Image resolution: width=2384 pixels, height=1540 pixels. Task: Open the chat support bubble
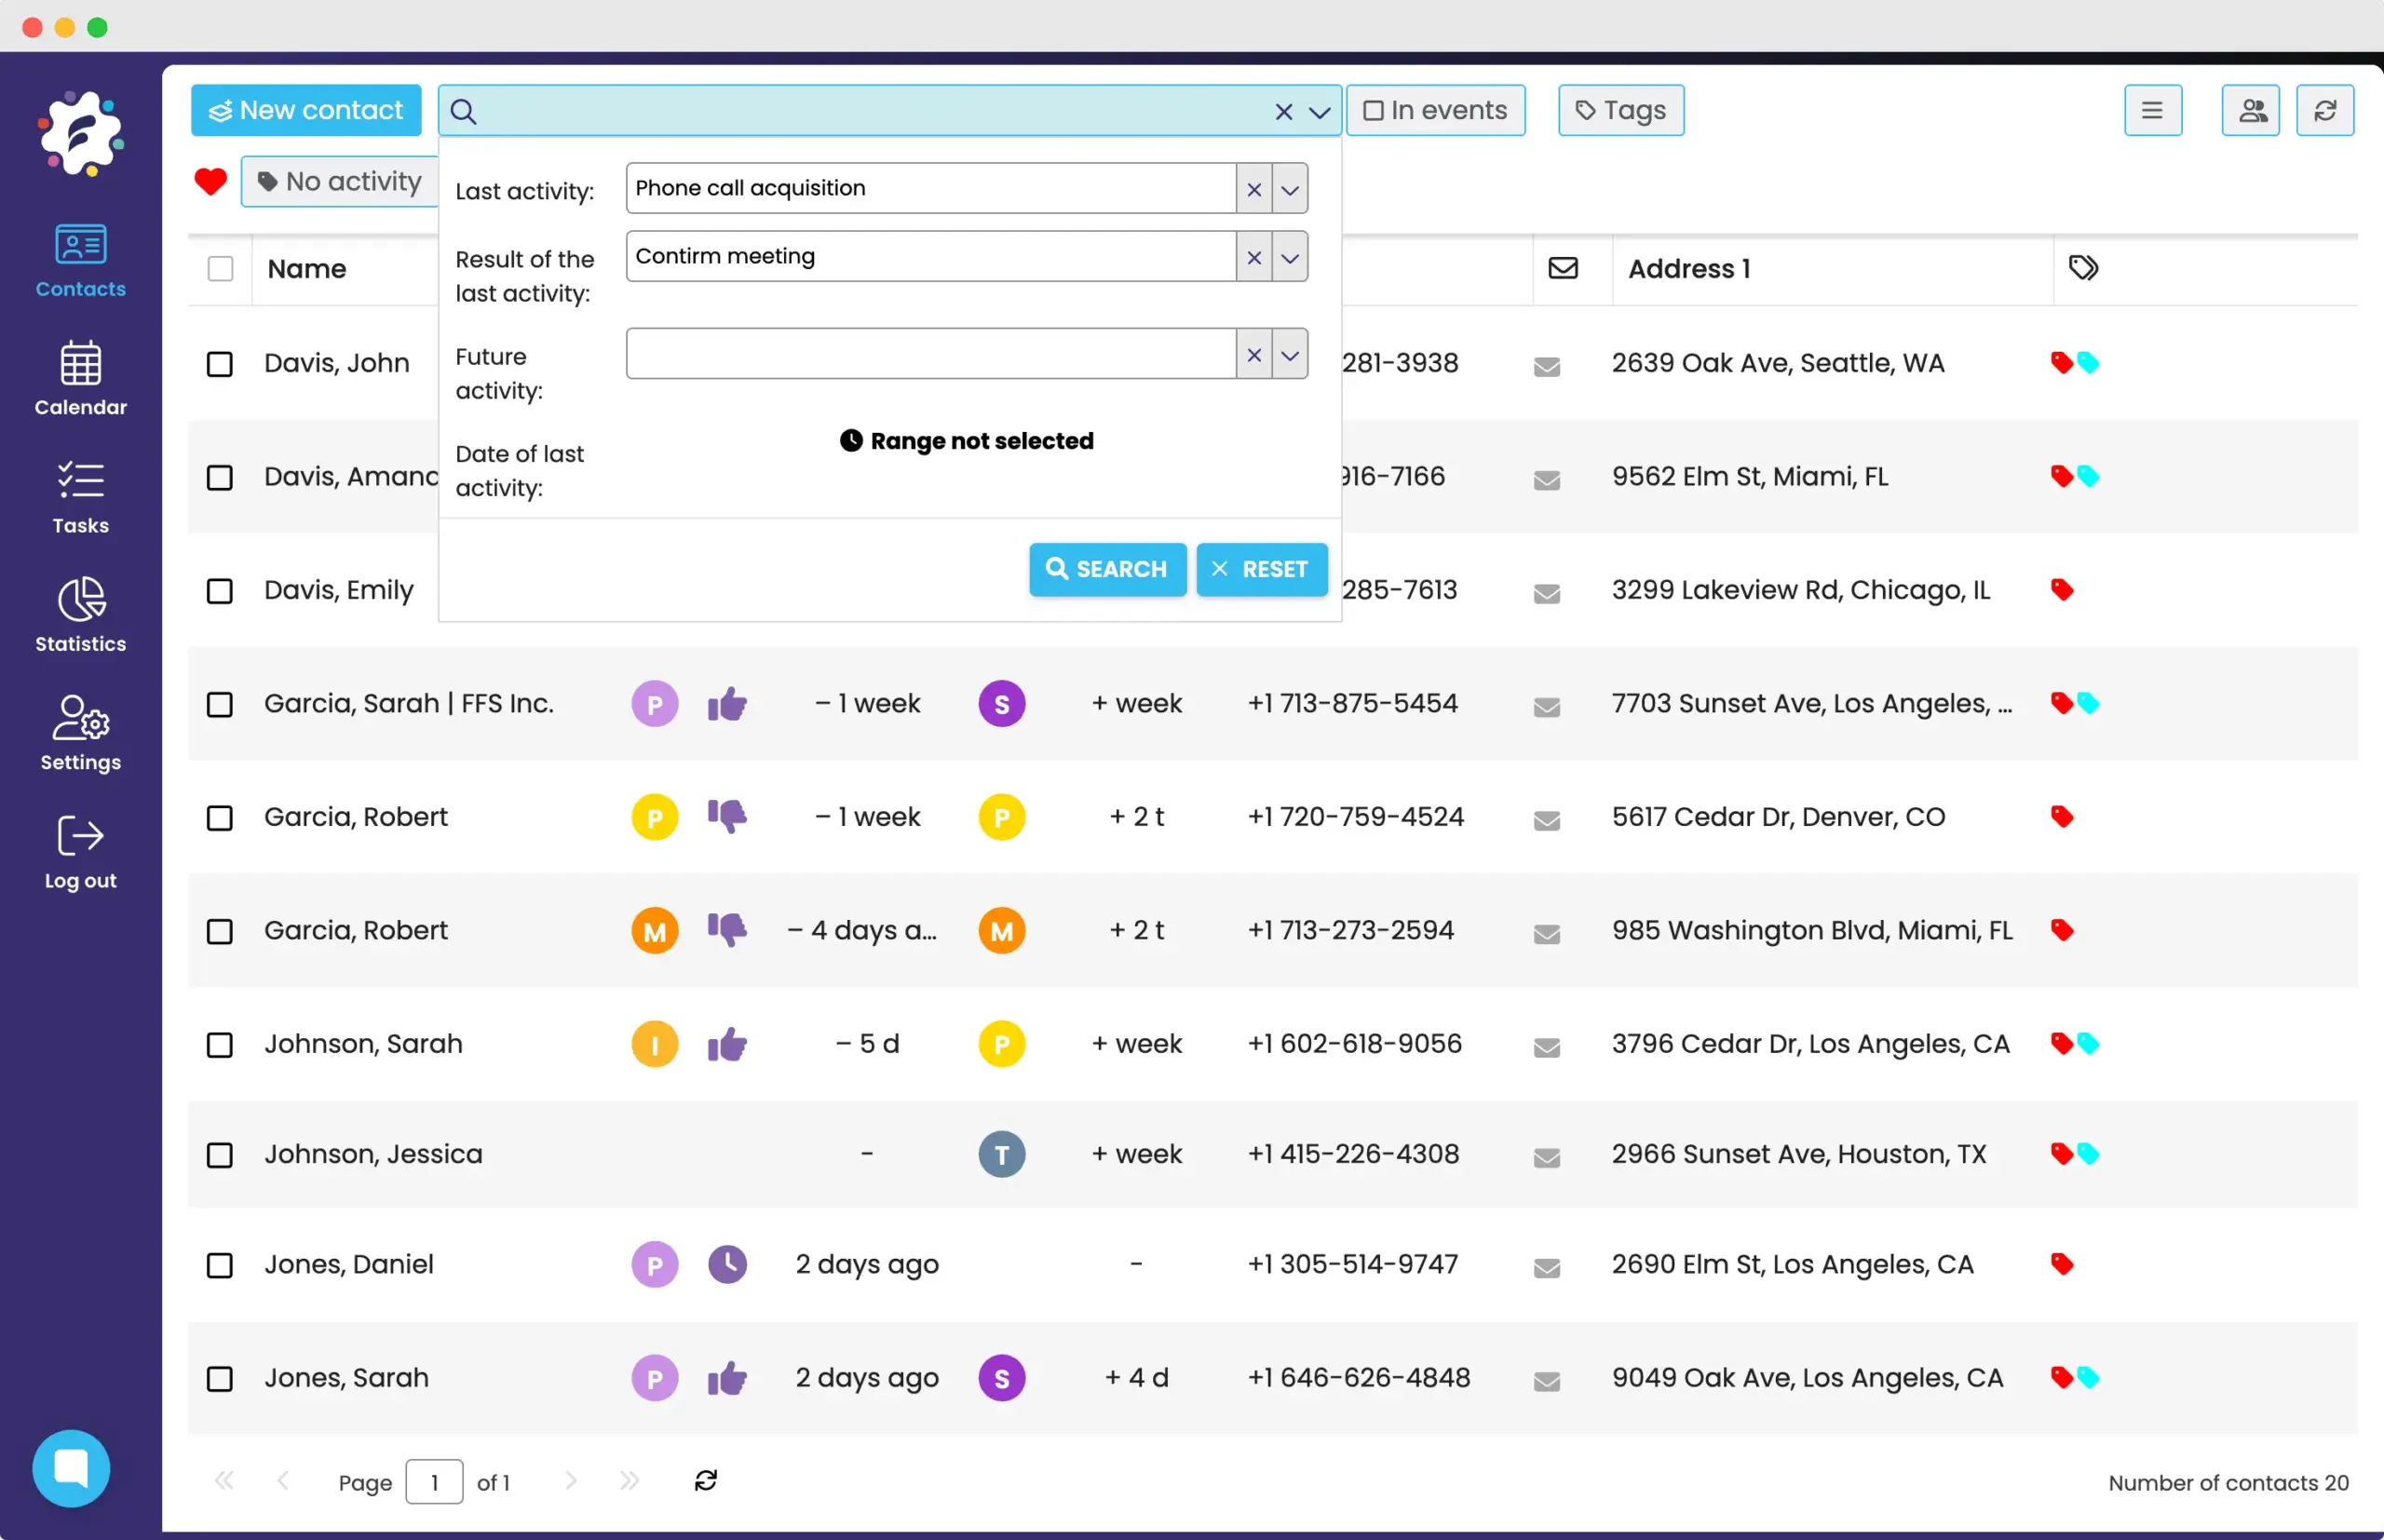[71, 1467]
